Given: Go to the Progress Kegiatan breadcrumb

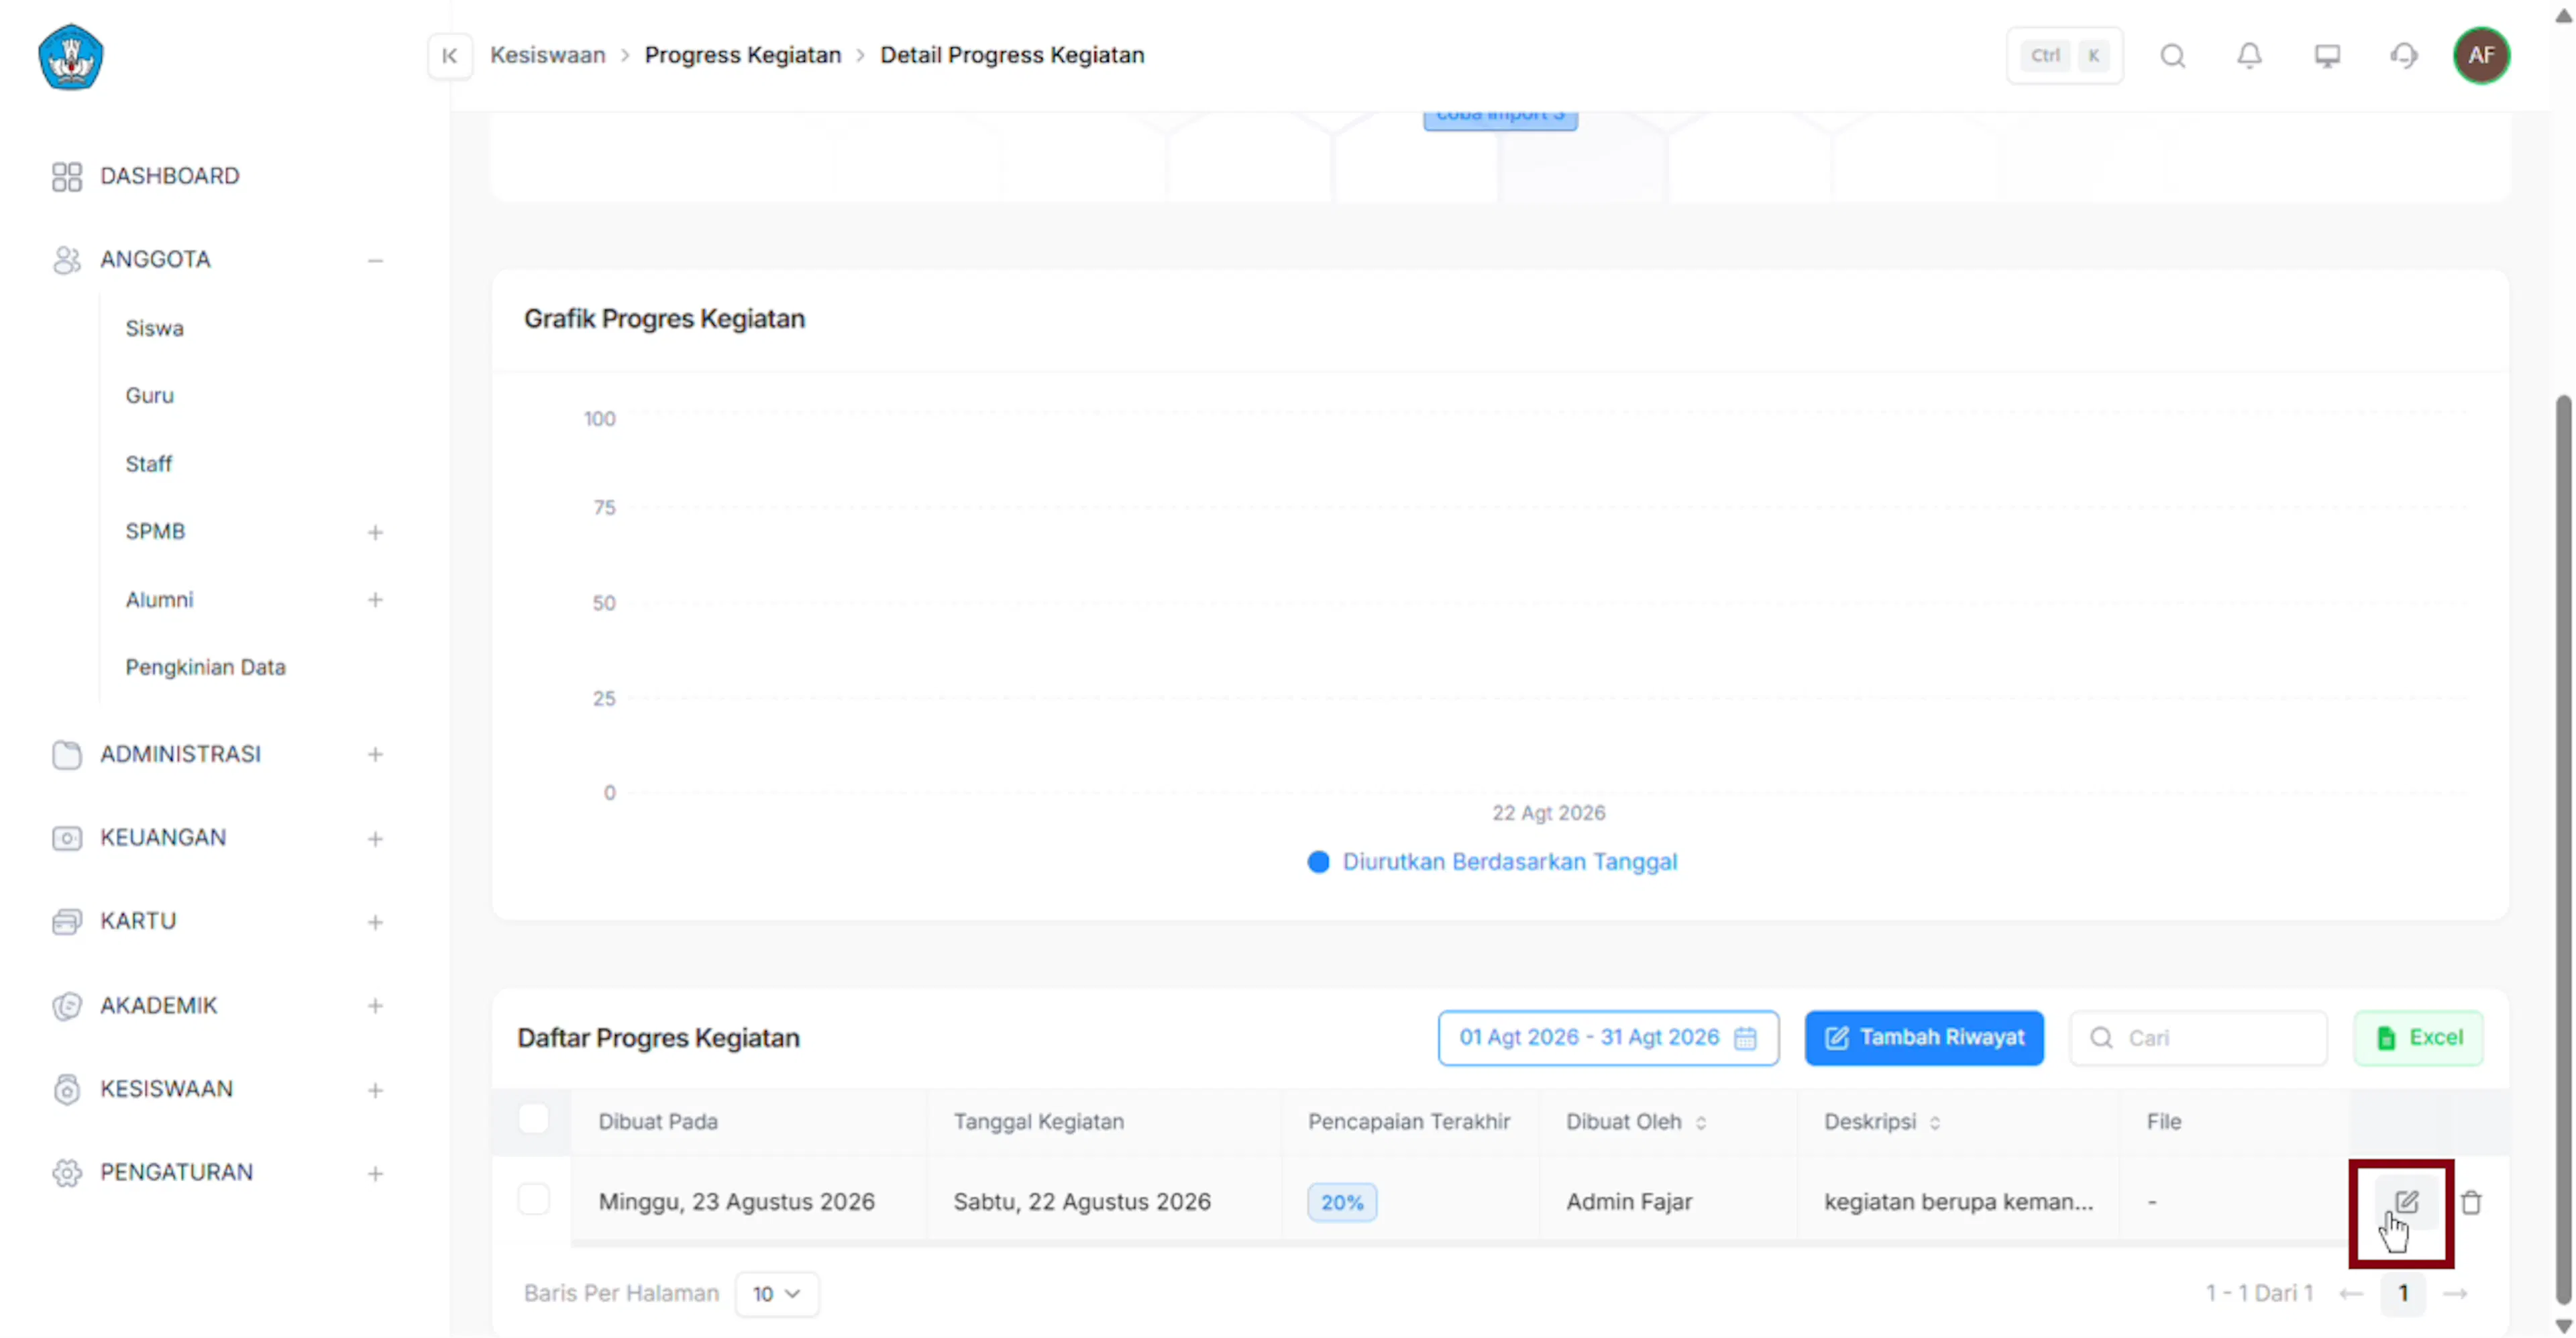Looking at the screenshot, I should [743, 55].
